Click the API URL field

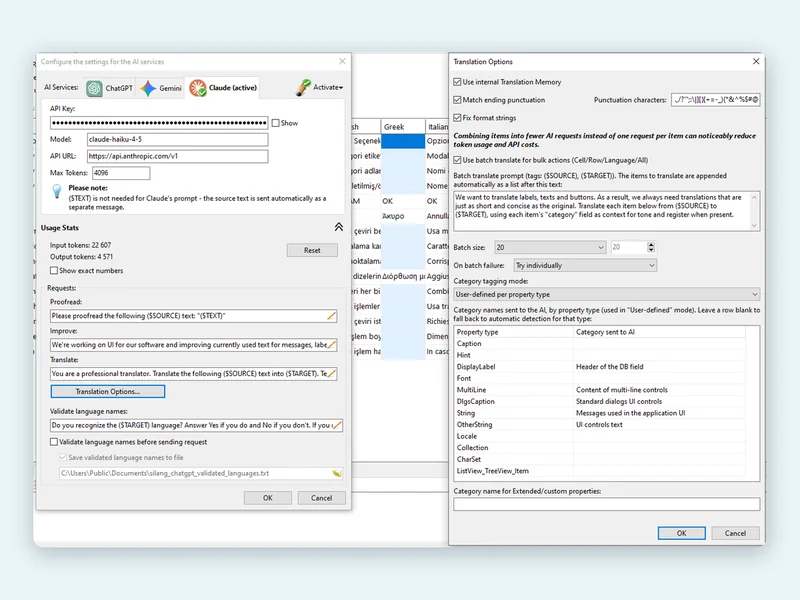click(178, 156)
